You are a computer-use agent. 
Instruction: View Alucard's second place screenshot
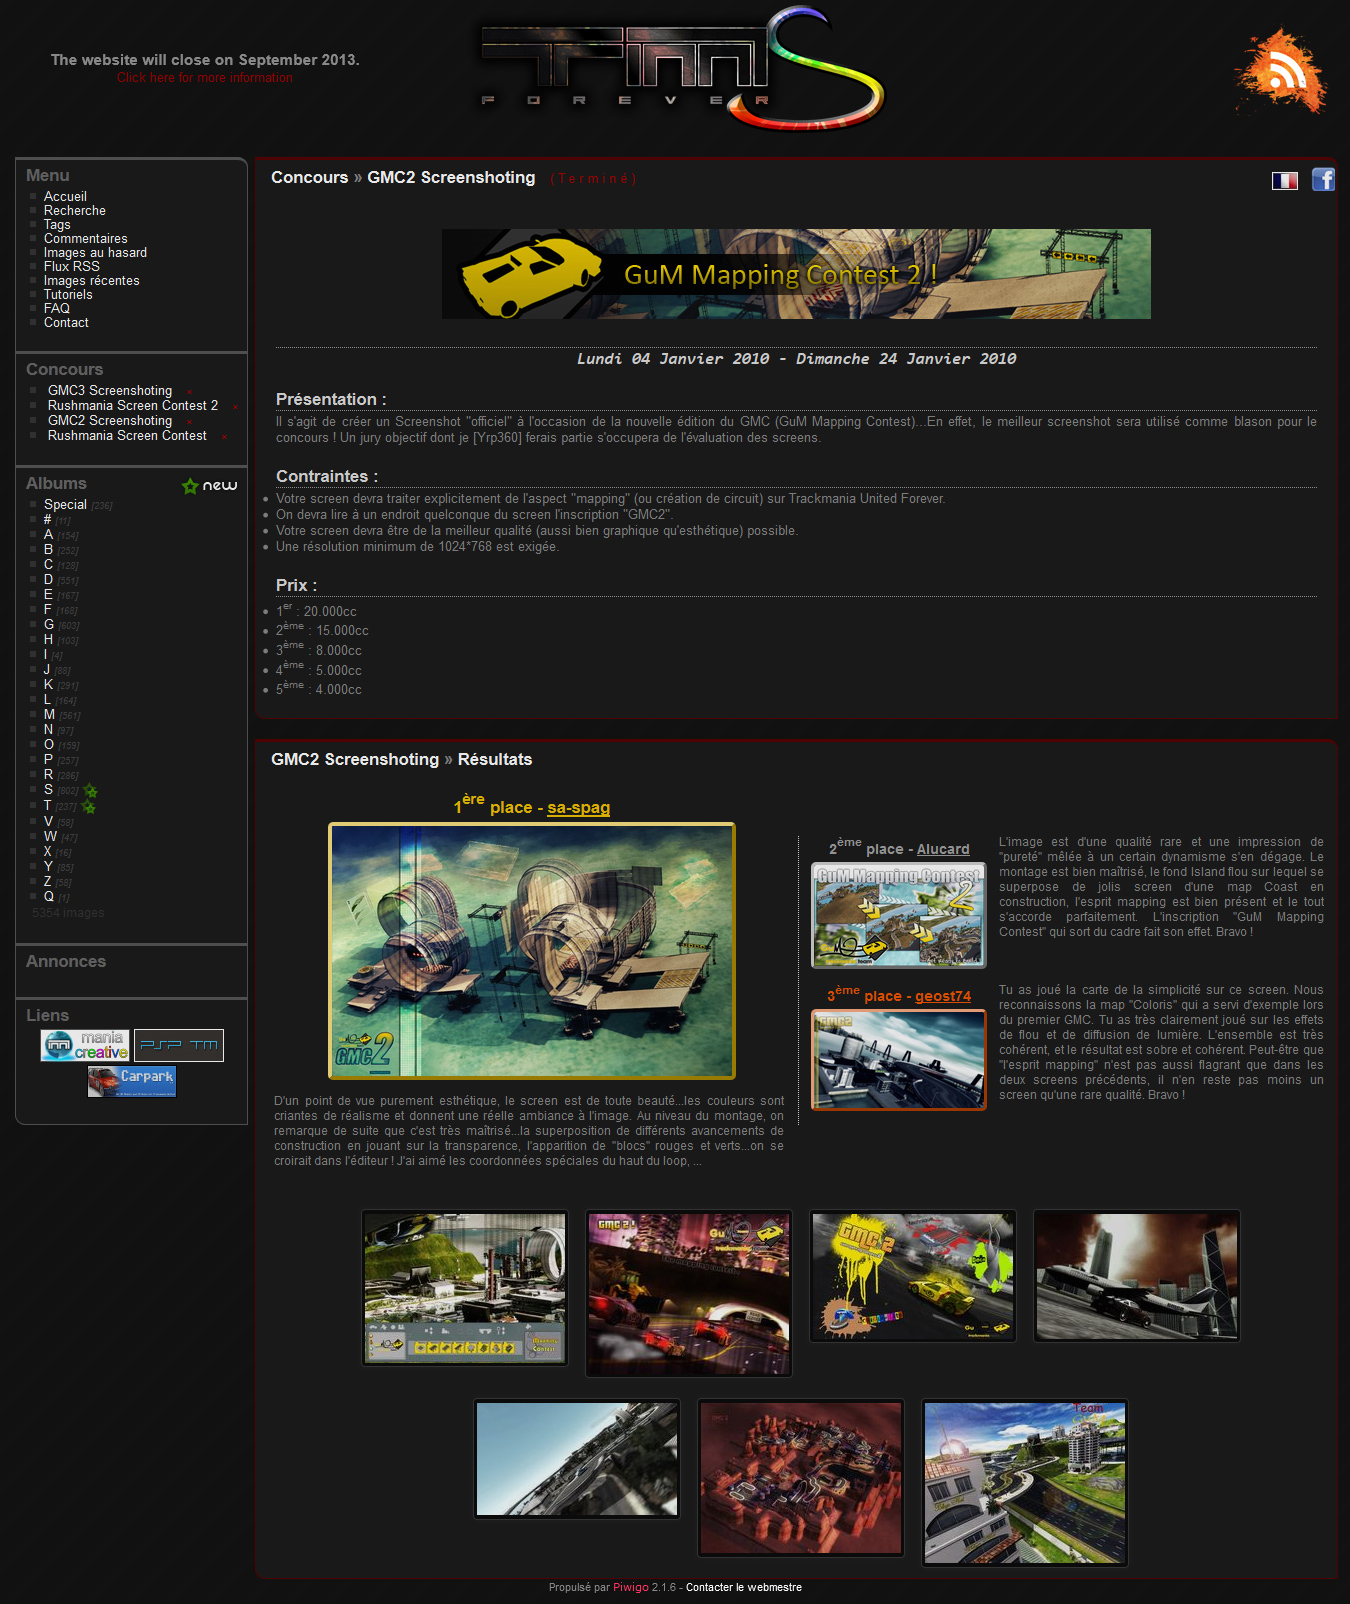click(x=899, y=915)
